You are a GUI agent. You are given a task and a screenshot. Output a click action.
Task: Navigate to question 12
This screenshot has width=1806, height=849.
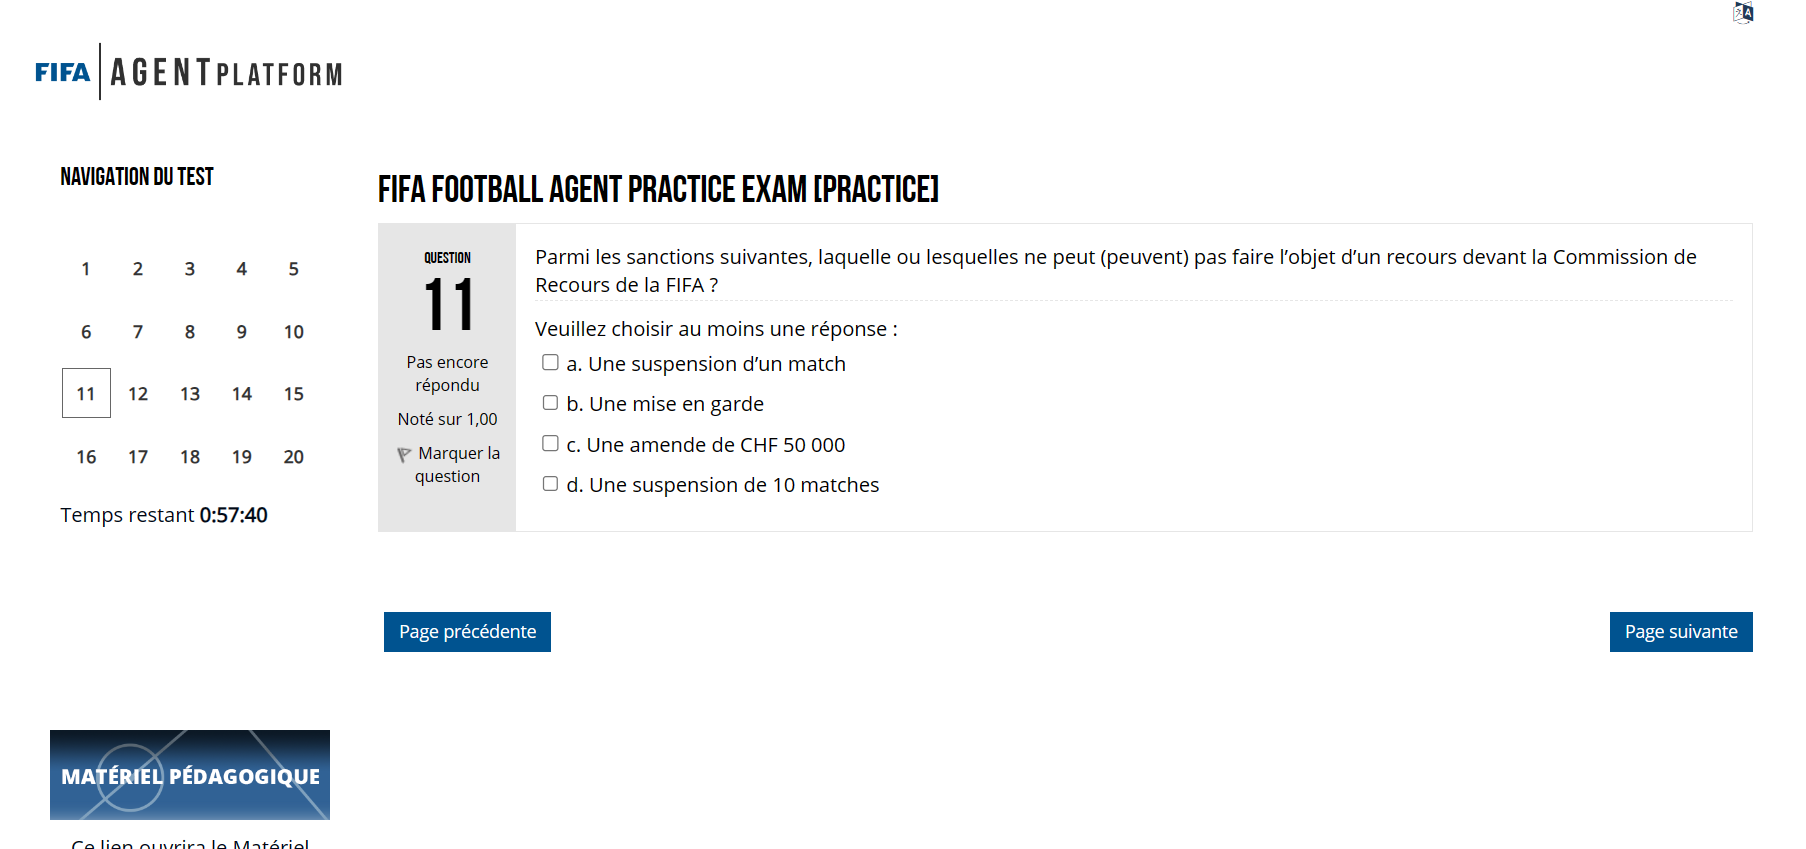coord(137,393)
